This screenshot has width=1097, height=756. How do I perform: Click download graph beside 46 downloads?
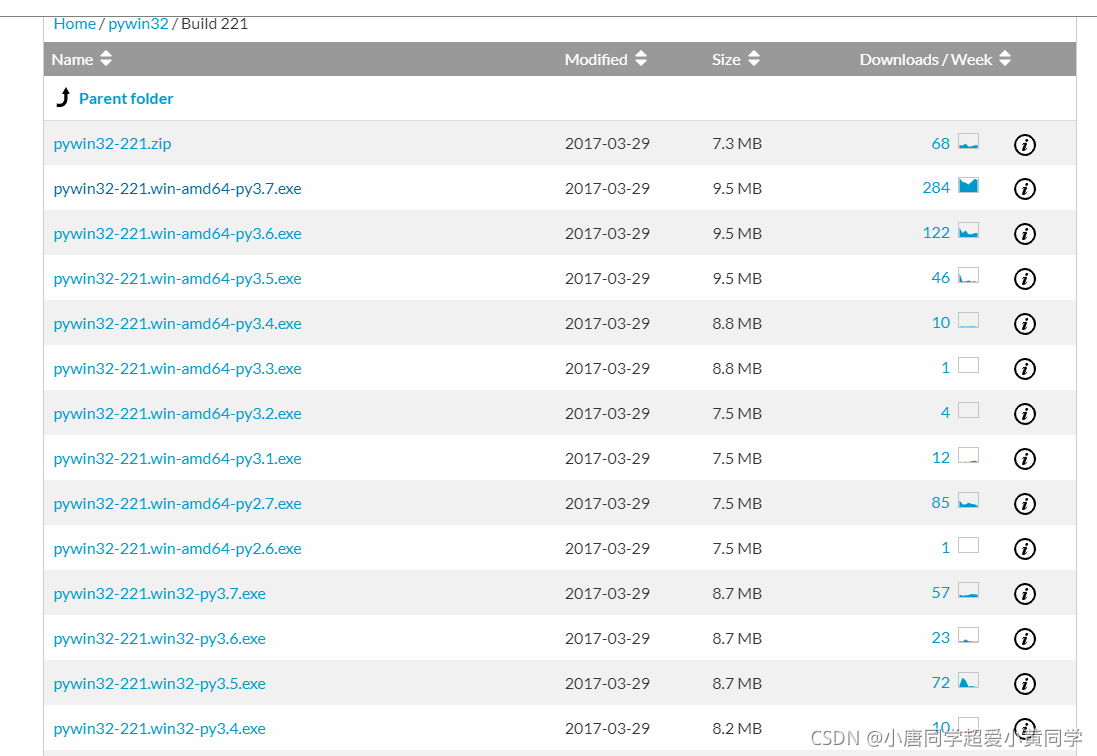[968, 276]
